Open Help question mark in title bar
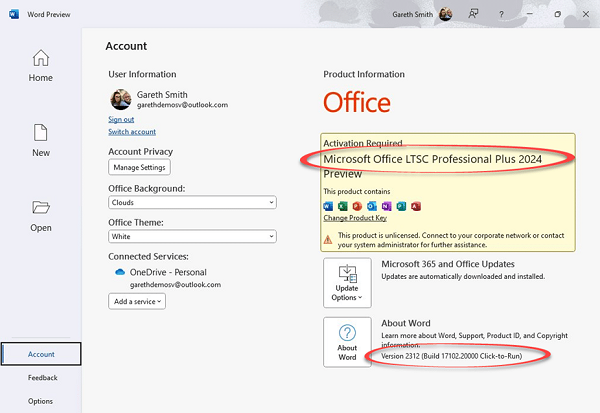Viewport: 600px width, 413px height. click(x=501, y=14)
